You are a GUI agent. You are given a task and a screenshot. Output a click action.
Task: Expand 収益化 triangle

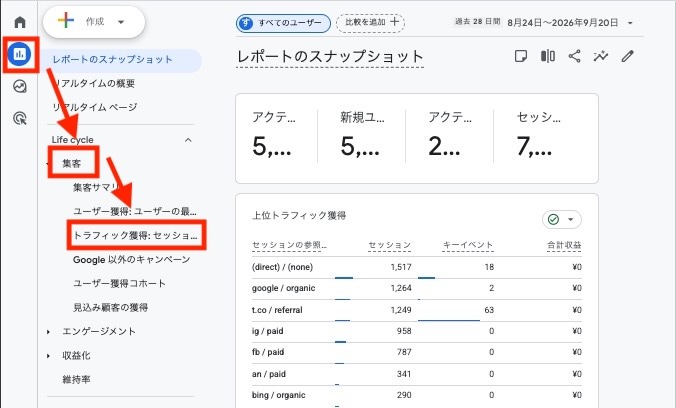(x=48, y=356)
